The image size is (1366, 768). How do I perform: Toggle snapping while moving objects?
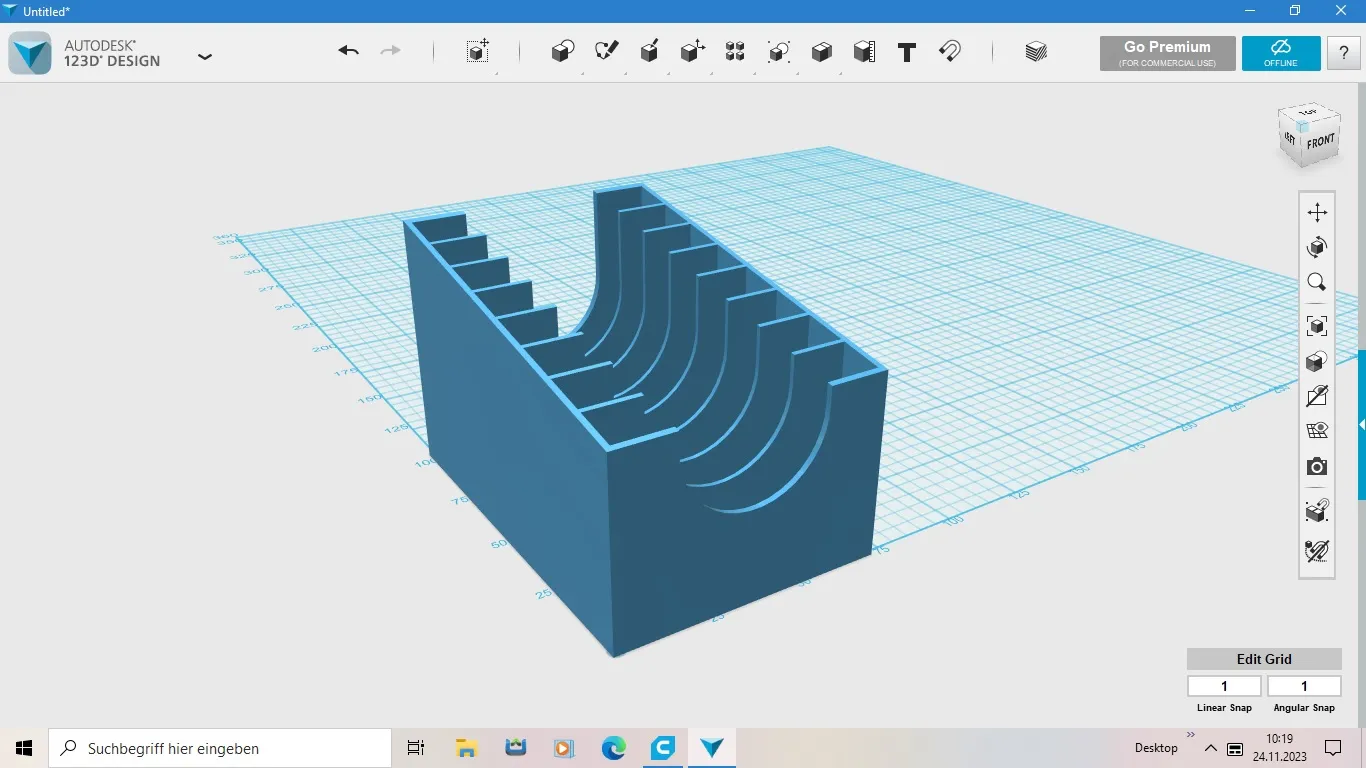point(1317,512)
